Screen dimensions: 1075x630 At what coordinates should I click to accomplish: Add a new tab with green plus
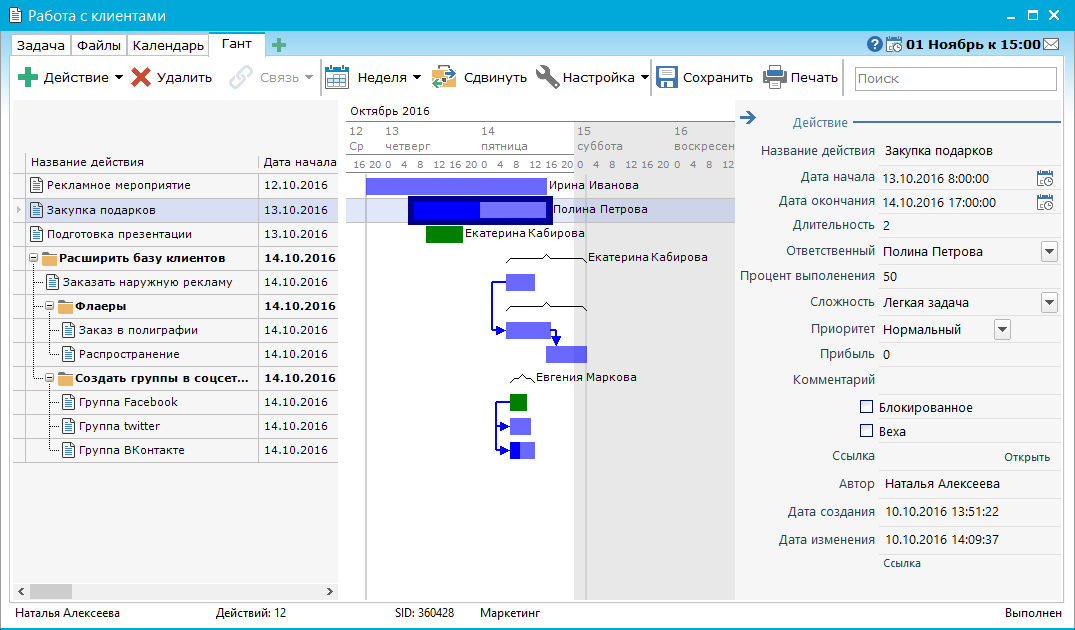click(278, 45)
